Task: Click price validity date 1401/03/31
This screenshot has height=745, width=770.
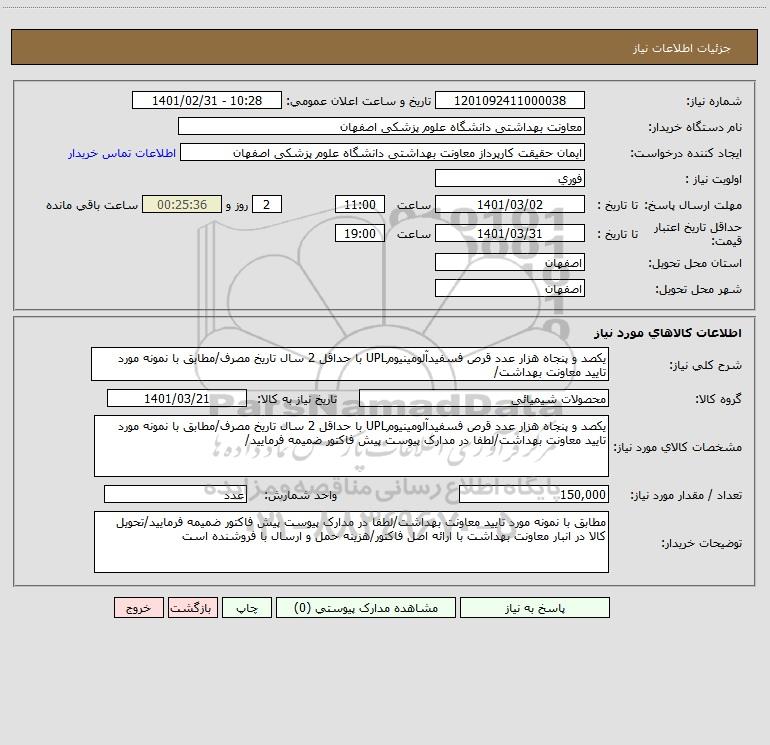Action: pos(510,233)
